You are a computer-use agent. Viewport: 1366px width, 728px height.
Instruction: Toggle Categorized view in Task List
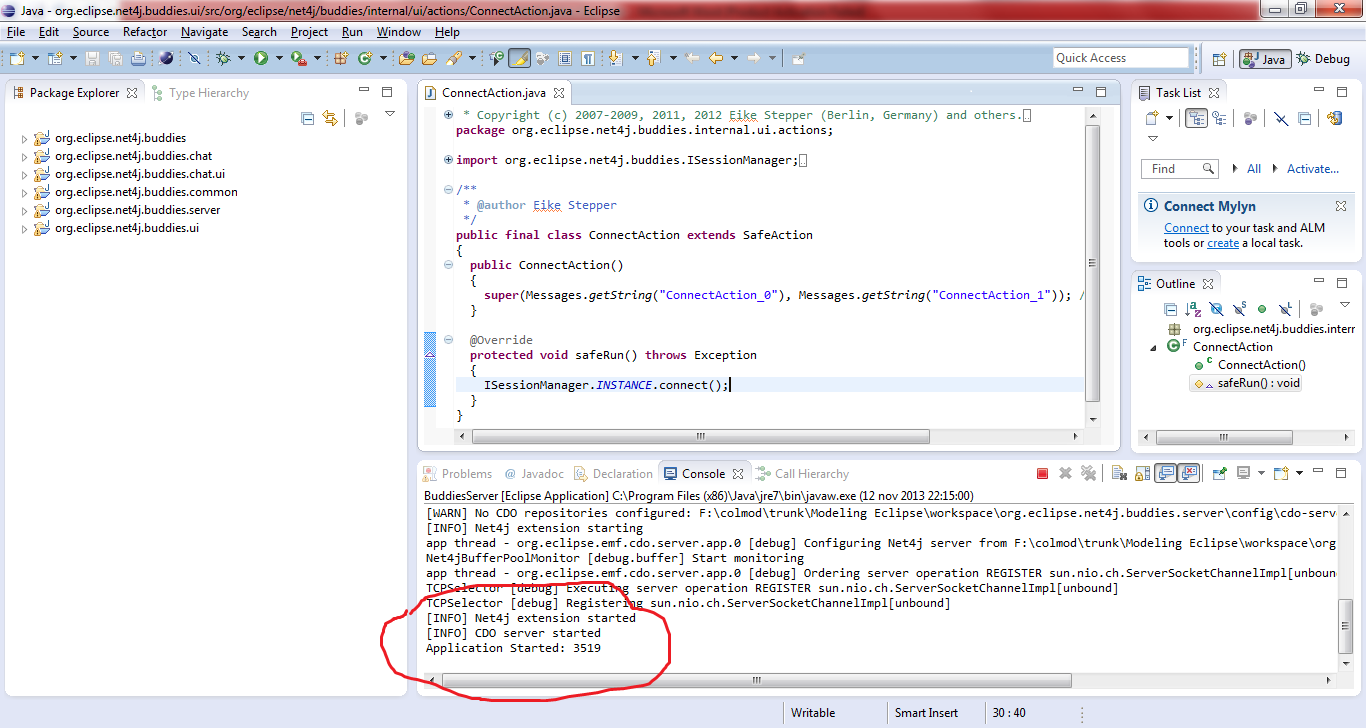1196,118
